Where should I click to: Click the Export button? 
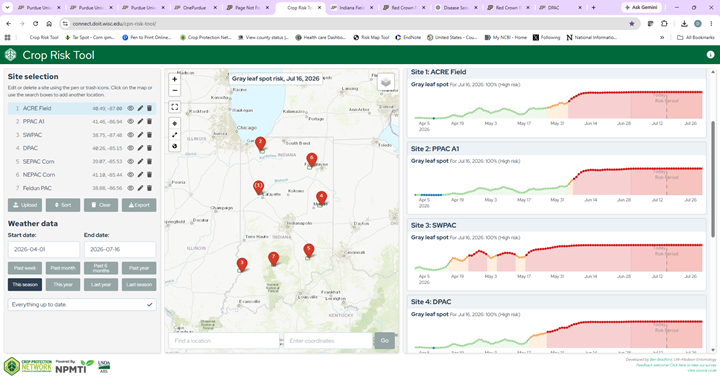coord(139,205)
